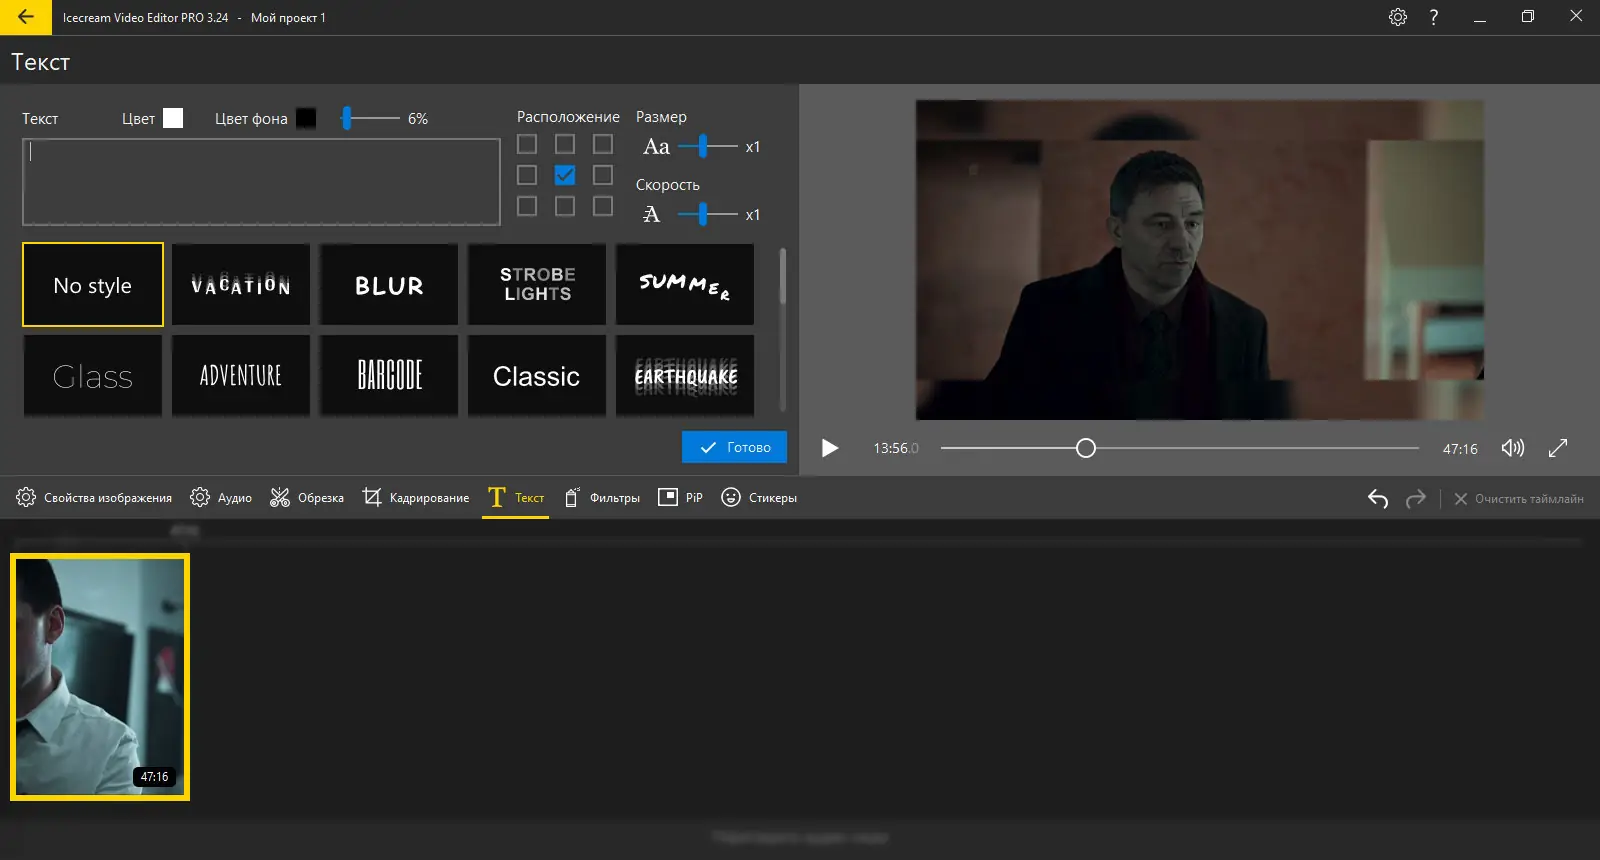Set text position to top-left
1600x860 pixels.
[527, 144]
